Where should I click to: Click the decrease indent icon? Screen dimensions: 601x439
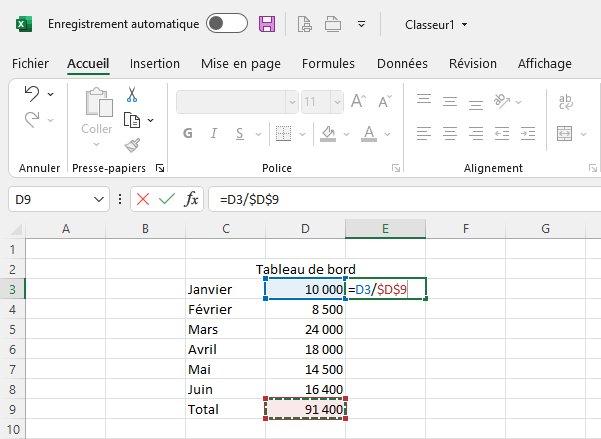coord(502,133)
